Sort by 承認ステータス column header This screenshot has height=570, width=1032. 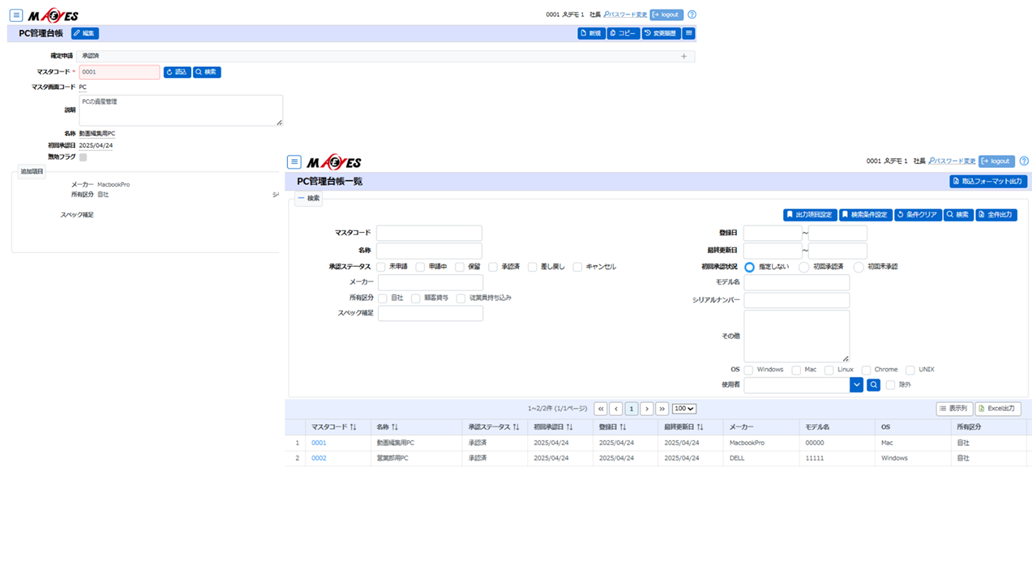pos(494,427)
